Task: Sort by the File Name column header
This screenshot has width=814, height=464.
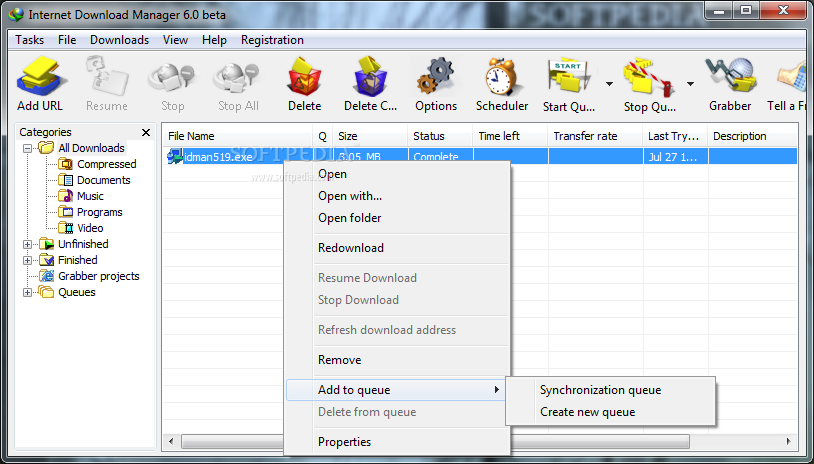Action: coord(237,136)
